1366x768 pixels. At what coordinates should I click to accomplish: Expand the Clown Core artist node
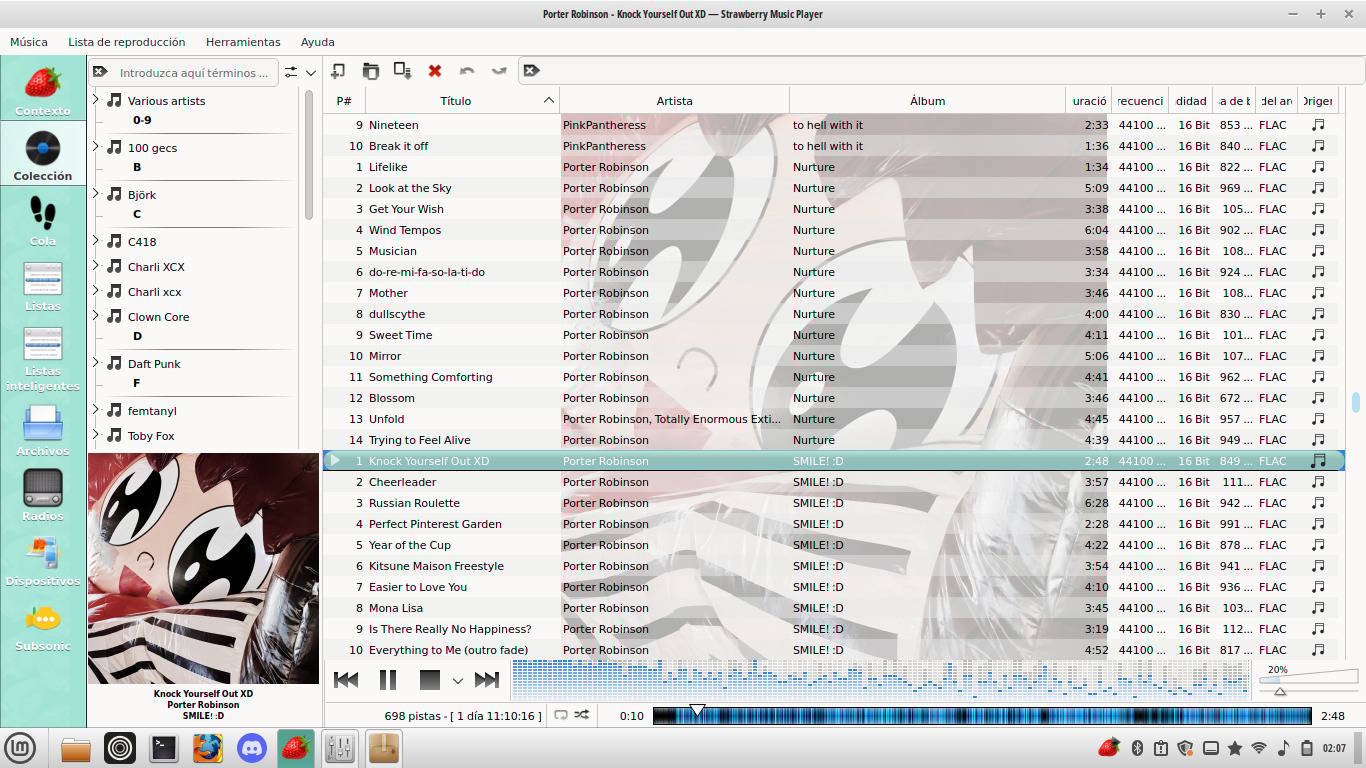click(96, 316)
